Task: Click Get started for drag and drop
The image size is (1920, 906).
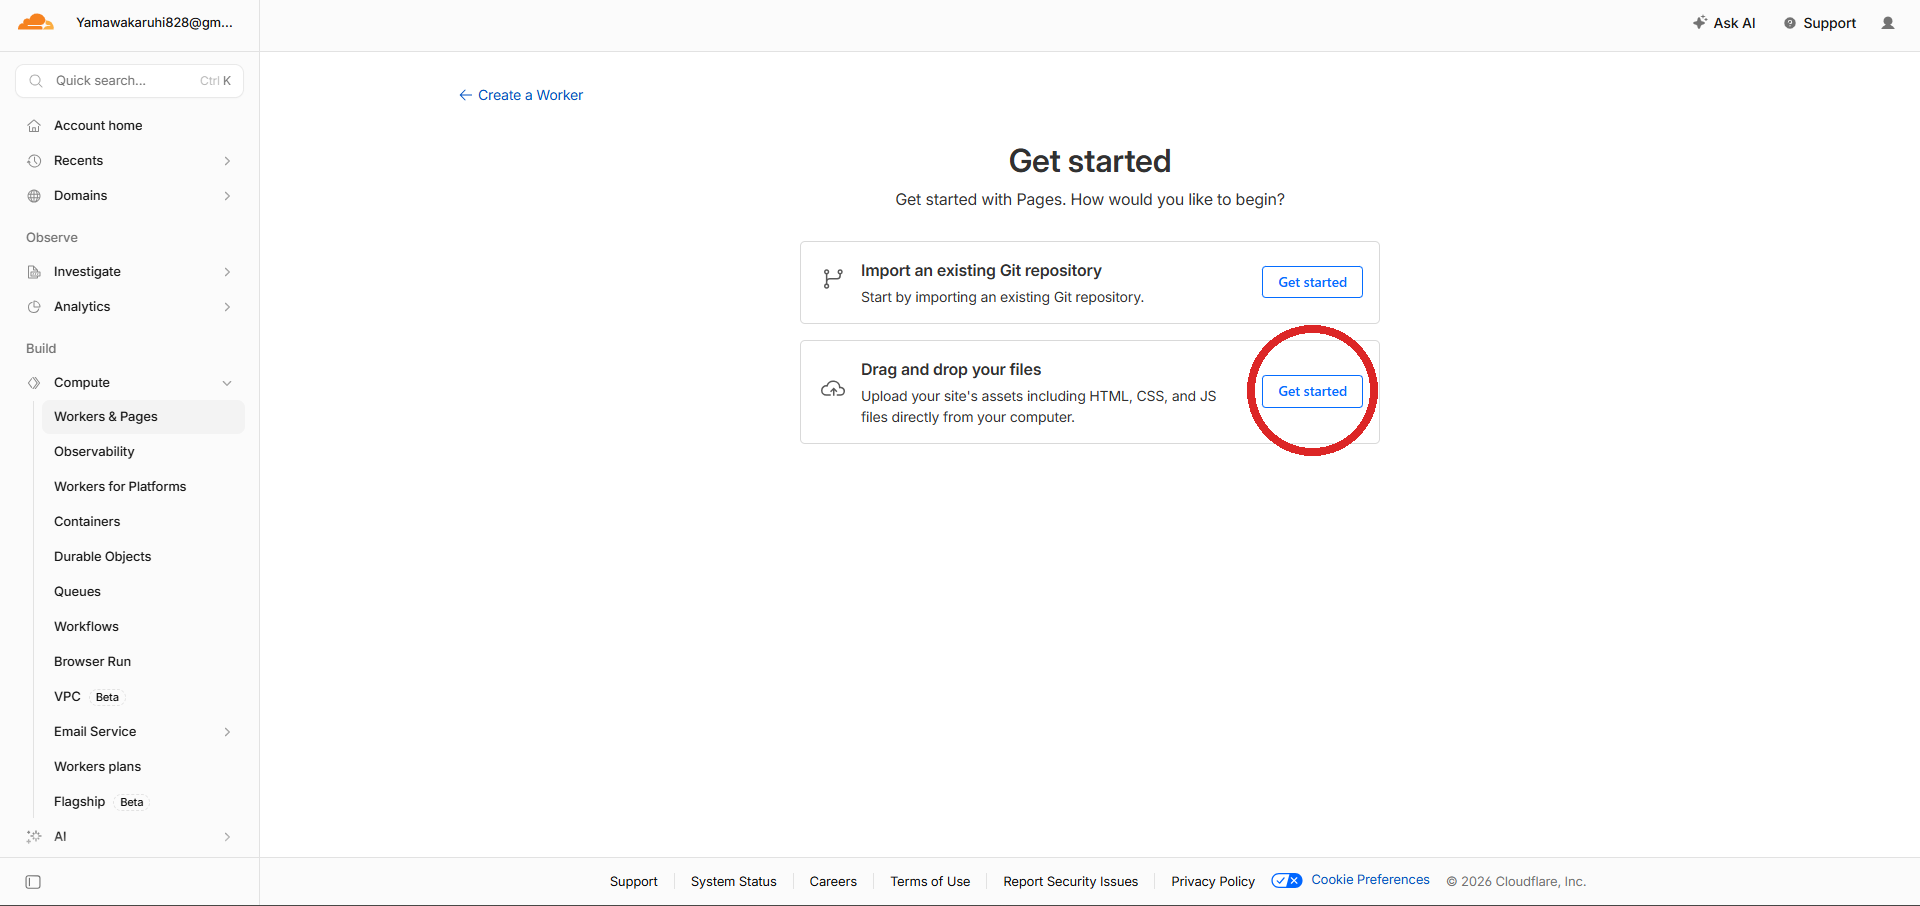Action: [1312, 391]
